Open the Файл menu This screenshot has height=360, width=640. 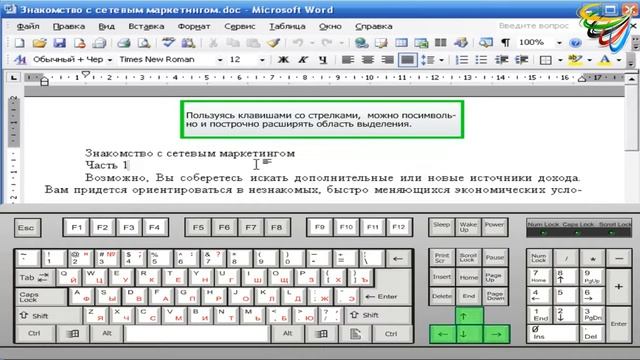(28, 26)
